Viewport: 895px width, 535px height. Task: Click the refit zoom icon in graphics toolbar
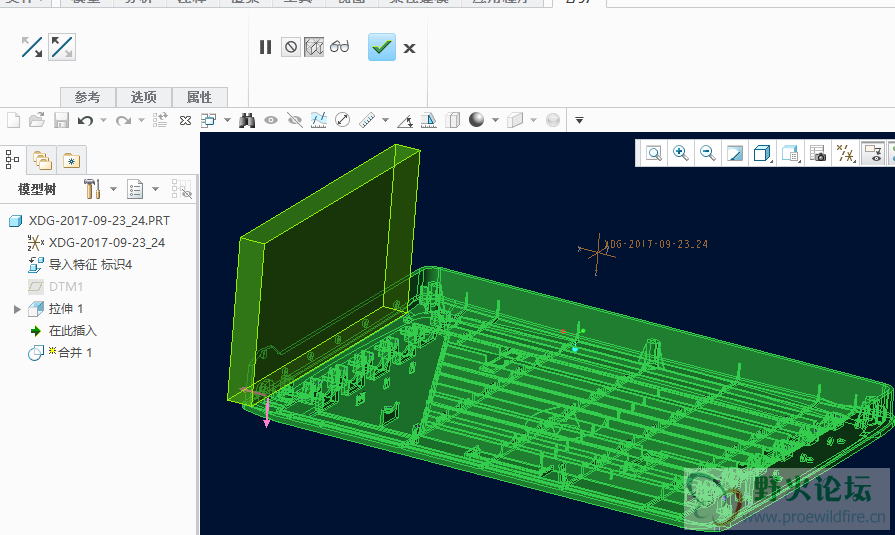point(654,153)
